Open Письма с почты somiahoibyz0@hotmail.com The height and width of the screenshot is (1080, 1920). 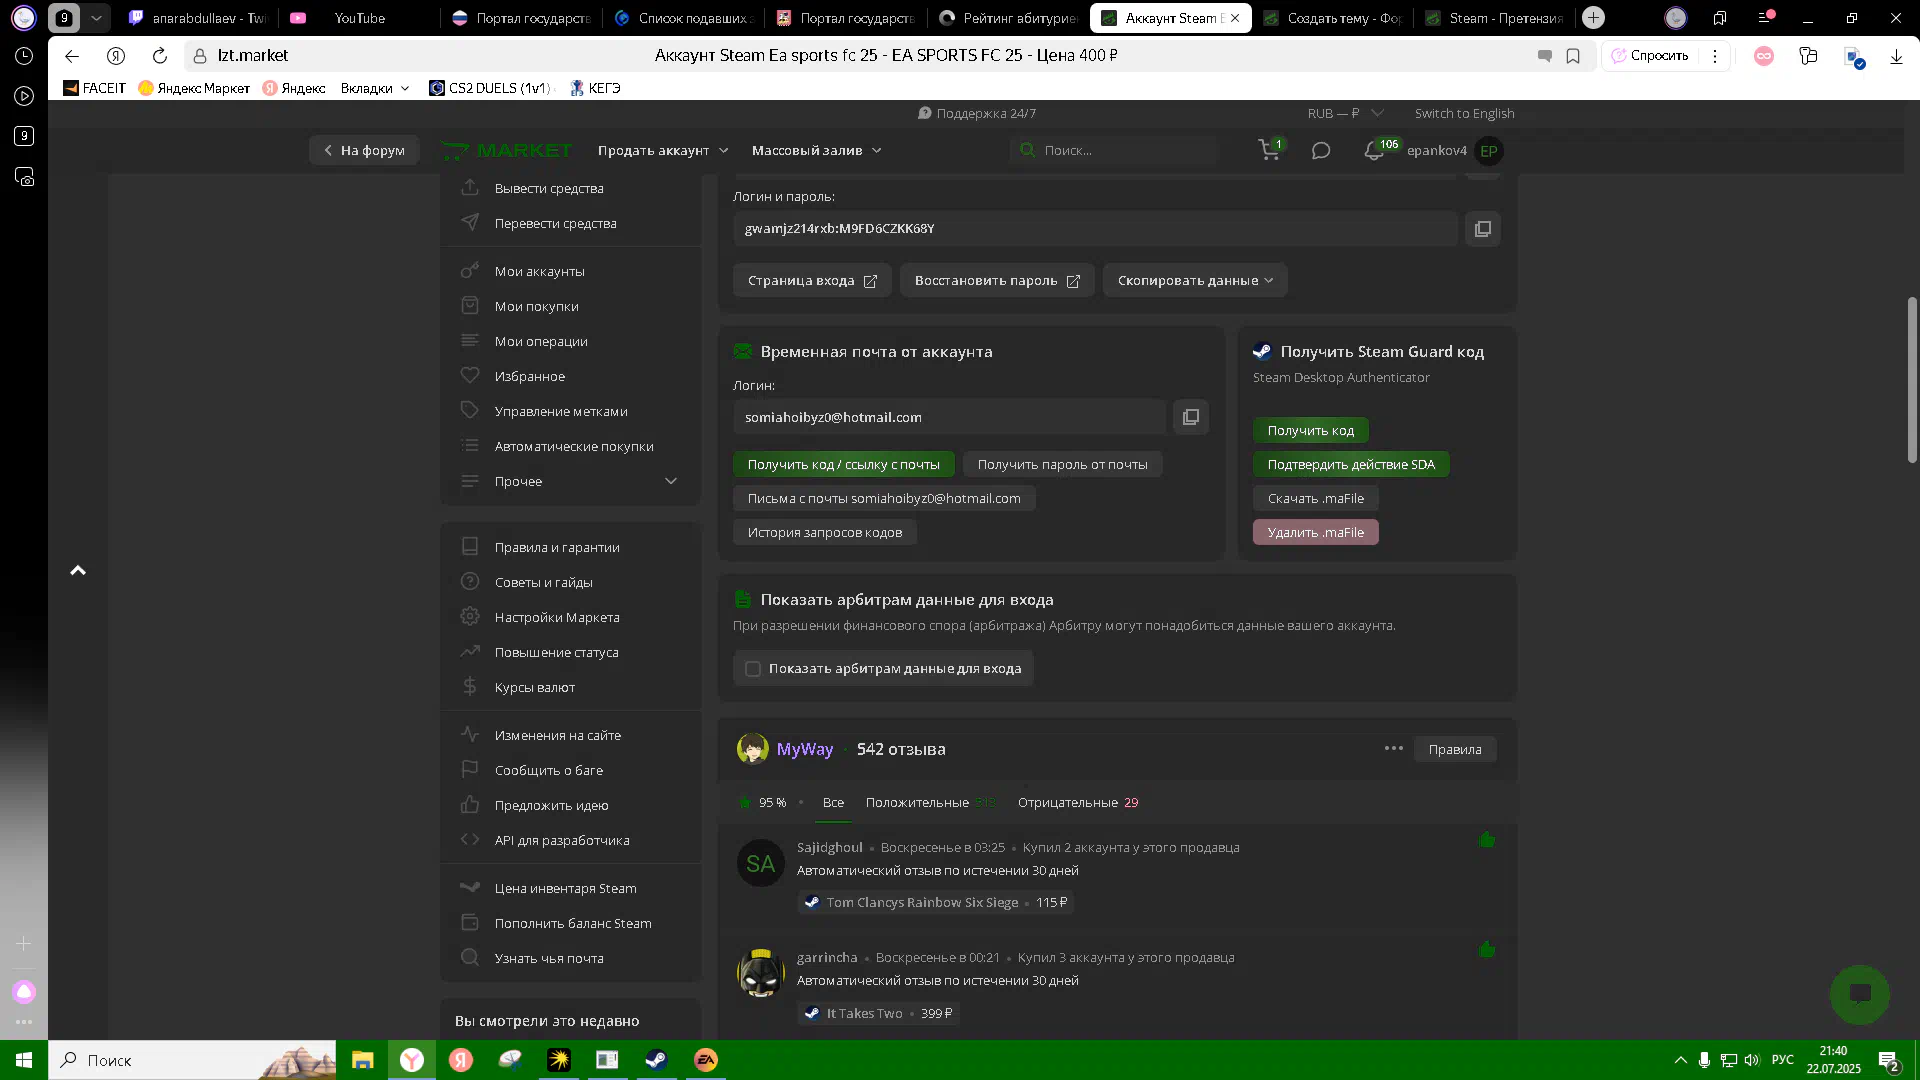[884, 498]
